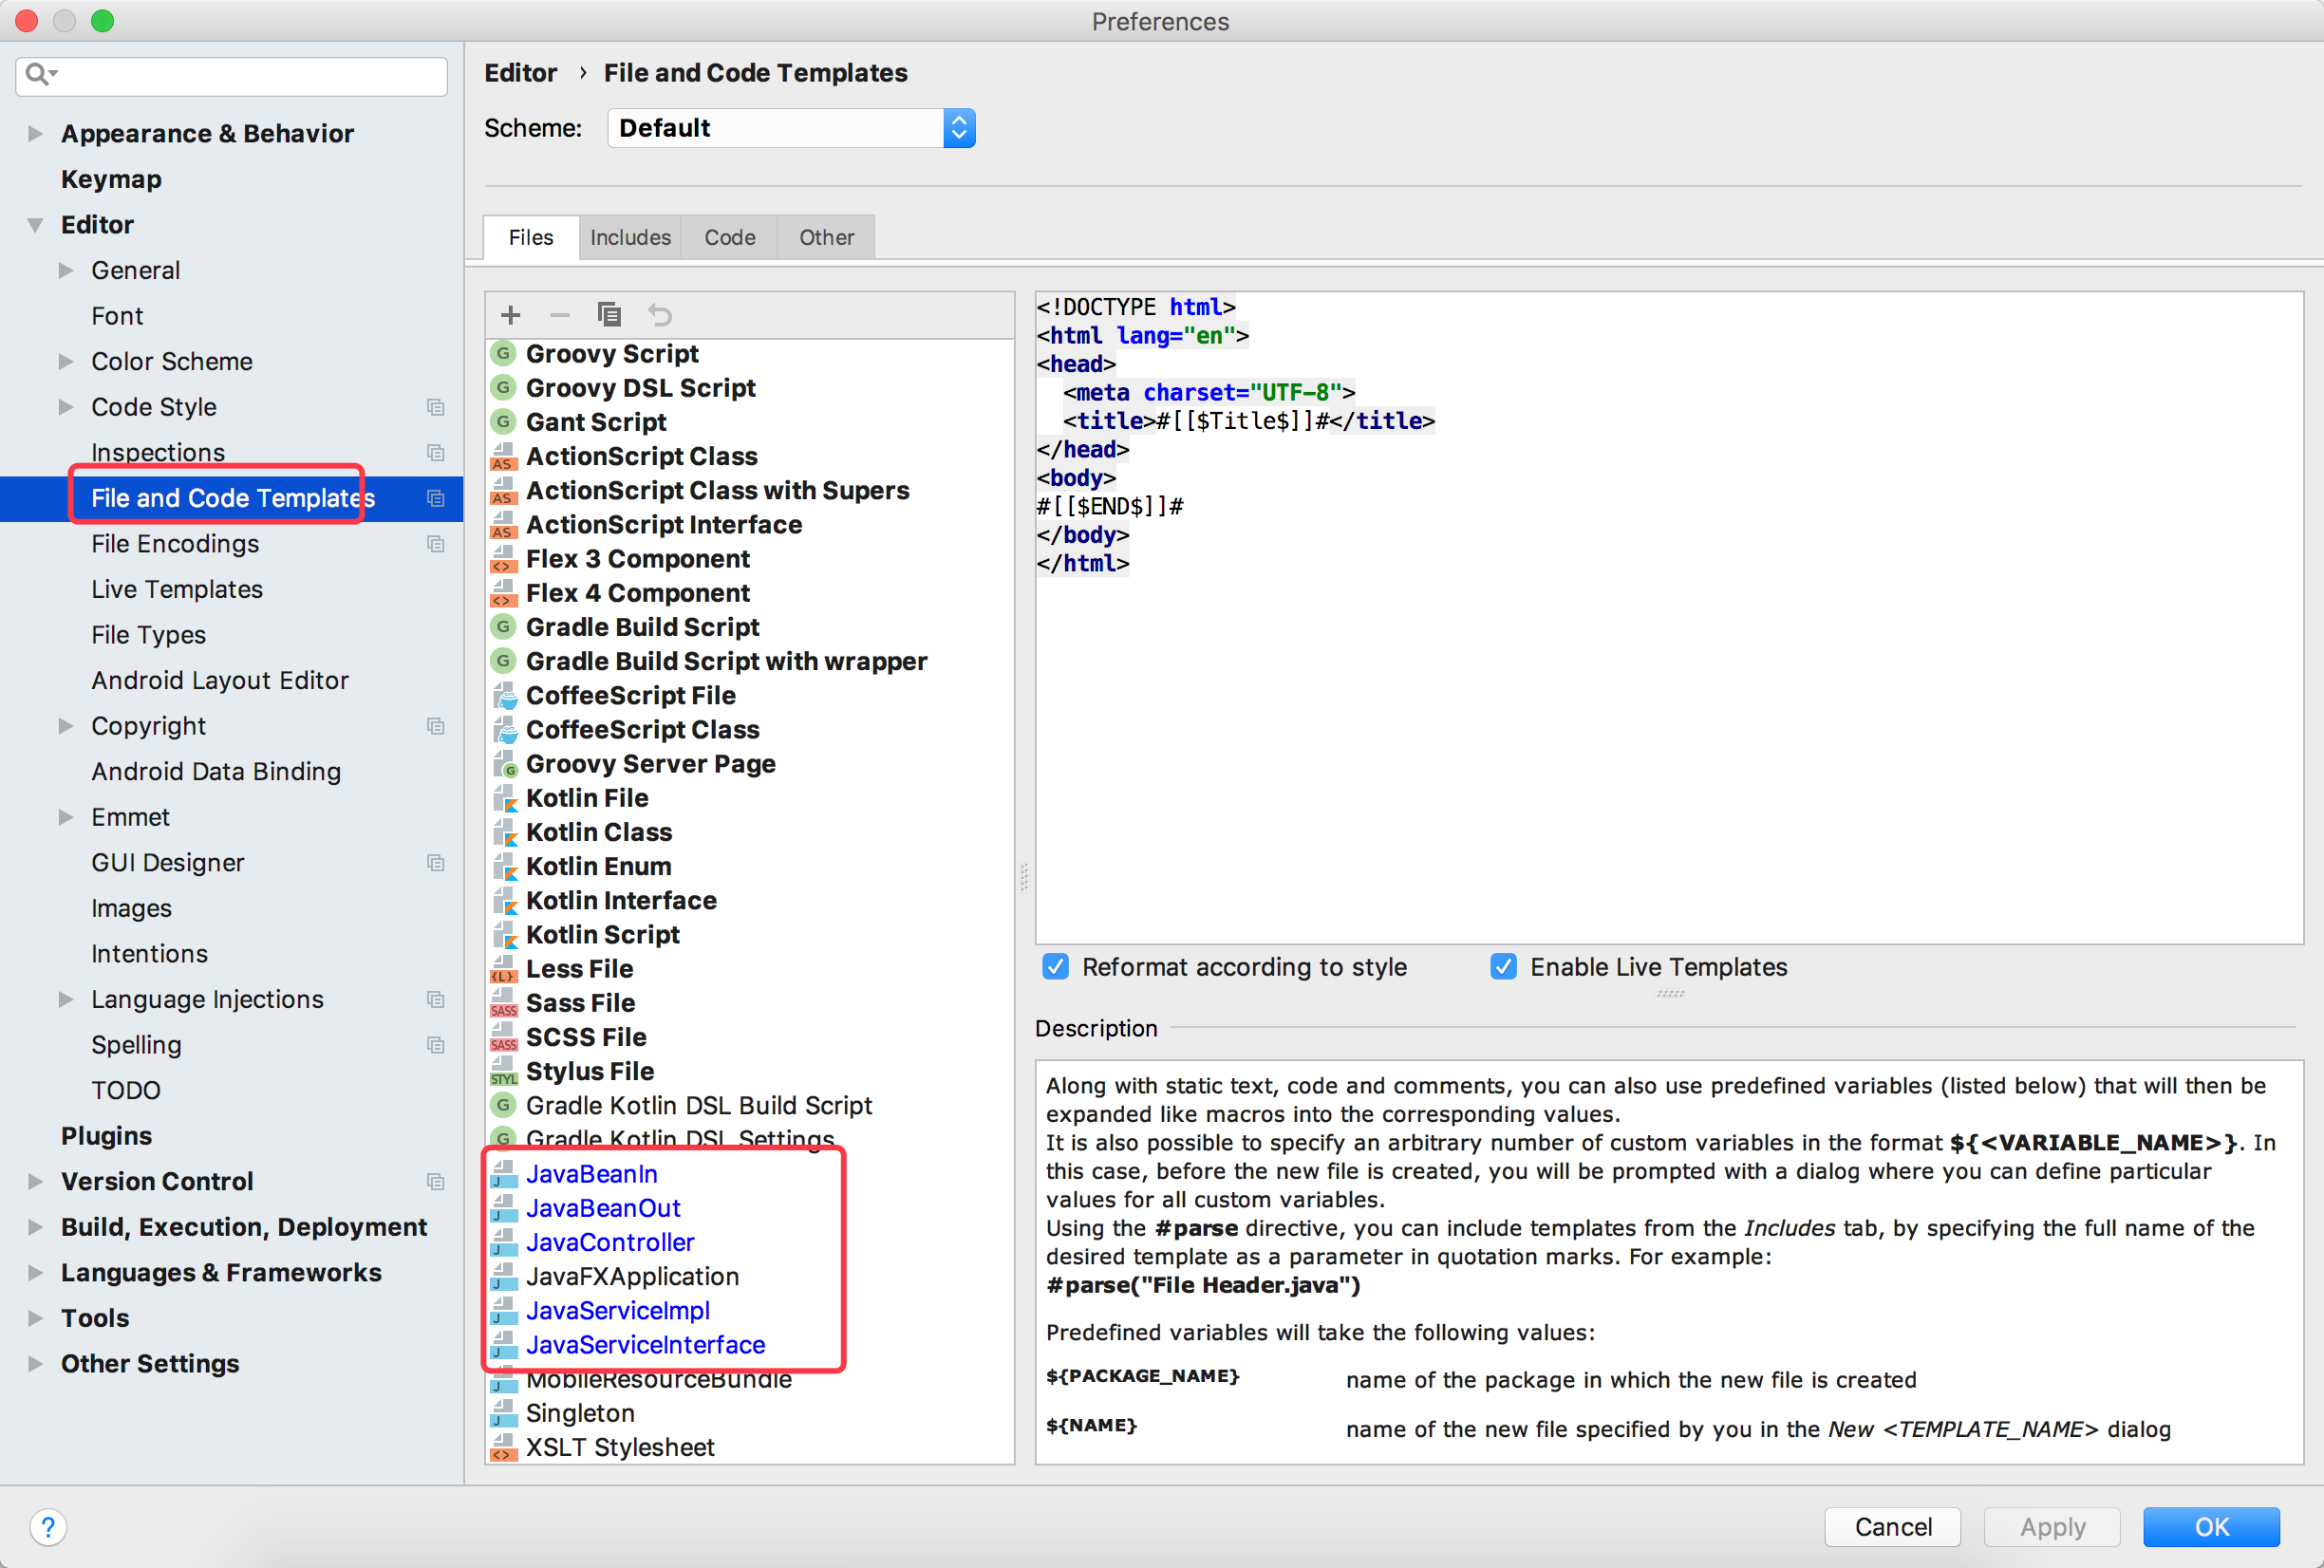Select the JavaServiceImpl template
This screenshot has width=2324, height=1568.
coord(618,1311)
